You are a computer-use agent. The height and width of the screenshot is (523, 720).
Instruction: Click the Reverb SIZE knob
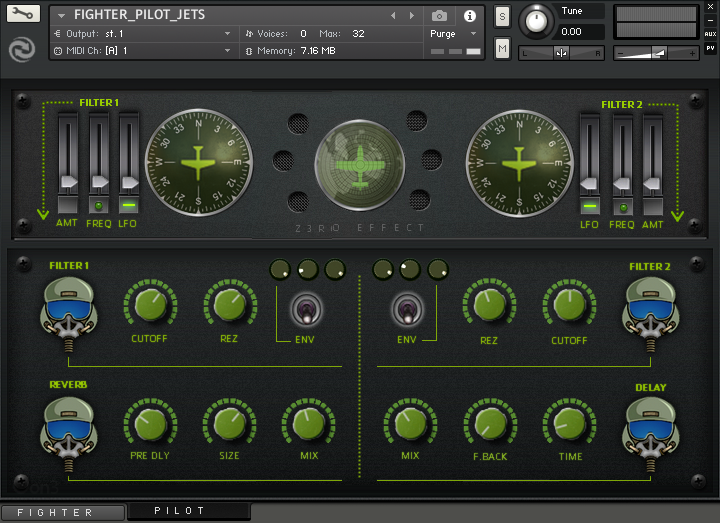(230, 424)
